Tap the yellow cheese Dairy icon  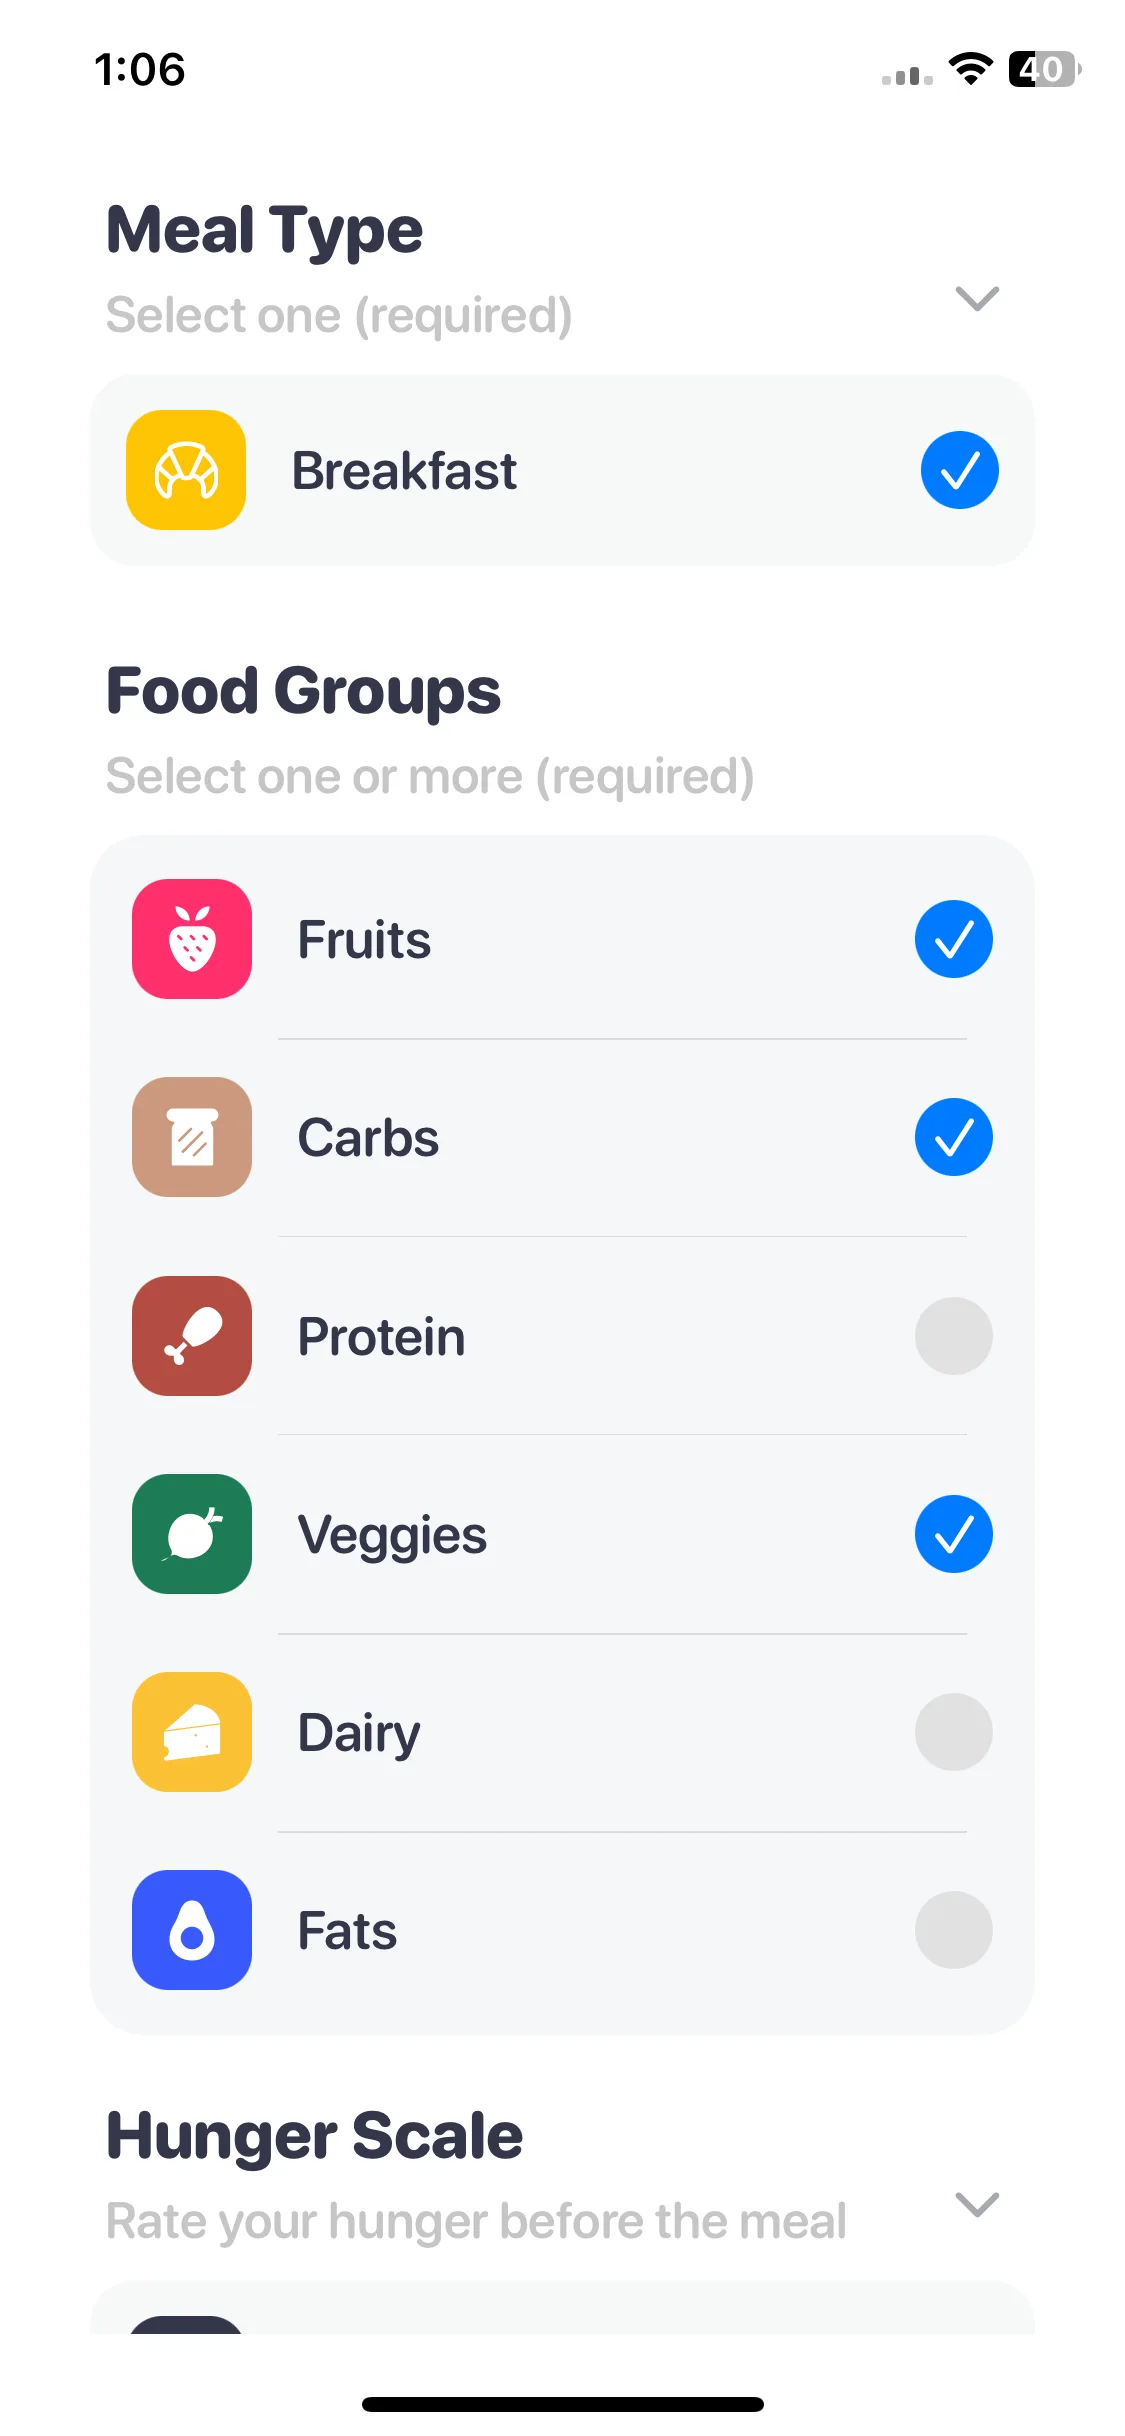coord(192,1732)
